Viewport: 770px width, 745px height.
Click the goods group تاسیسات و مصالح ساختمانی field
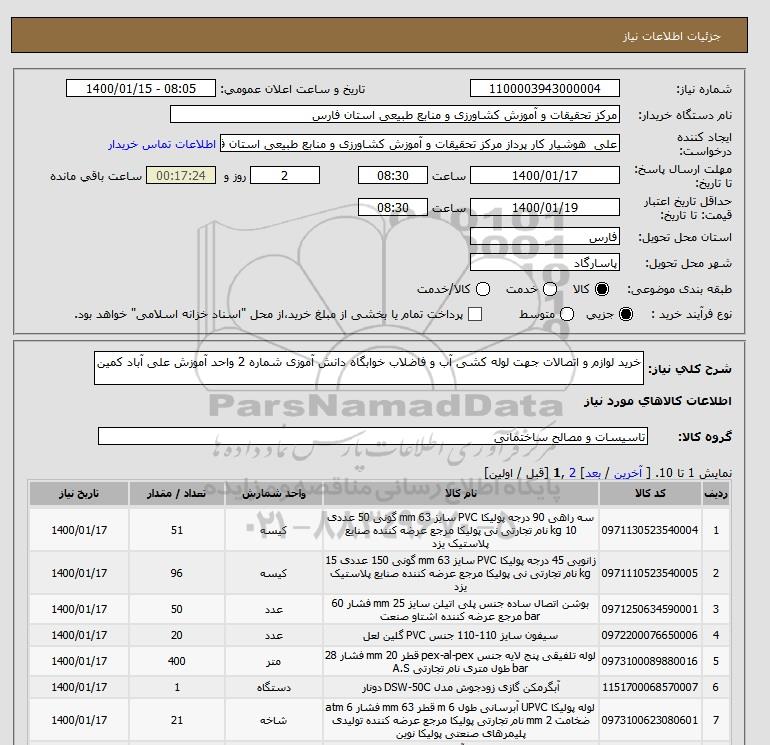373,436
